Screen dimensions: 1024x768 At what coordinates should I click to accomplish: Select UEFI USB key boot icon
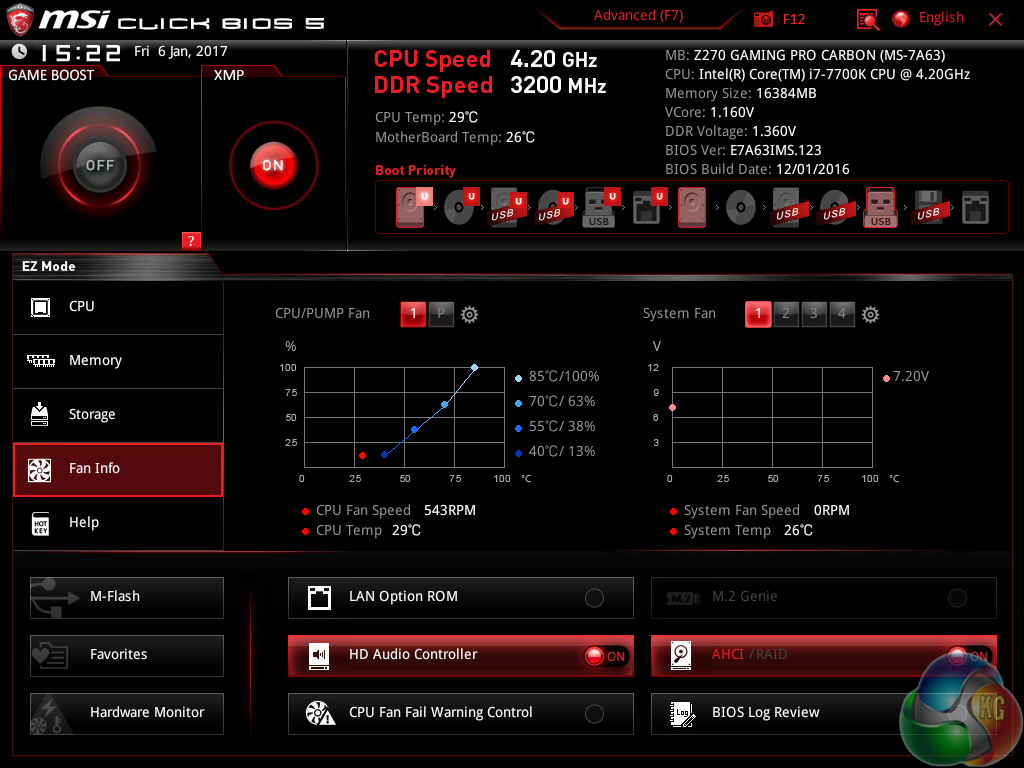[600, 208]
